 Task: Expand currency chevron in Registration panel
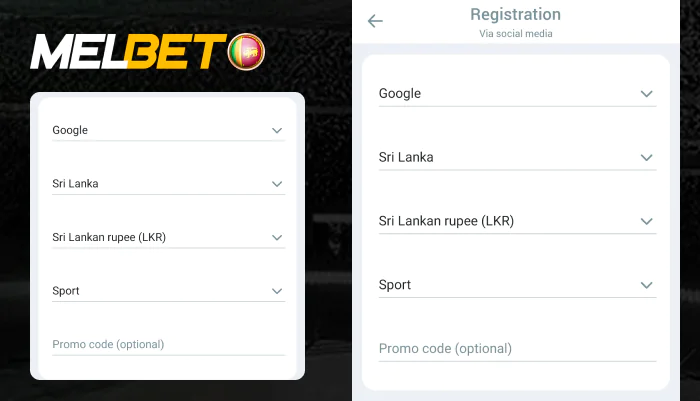click(647, 221)
